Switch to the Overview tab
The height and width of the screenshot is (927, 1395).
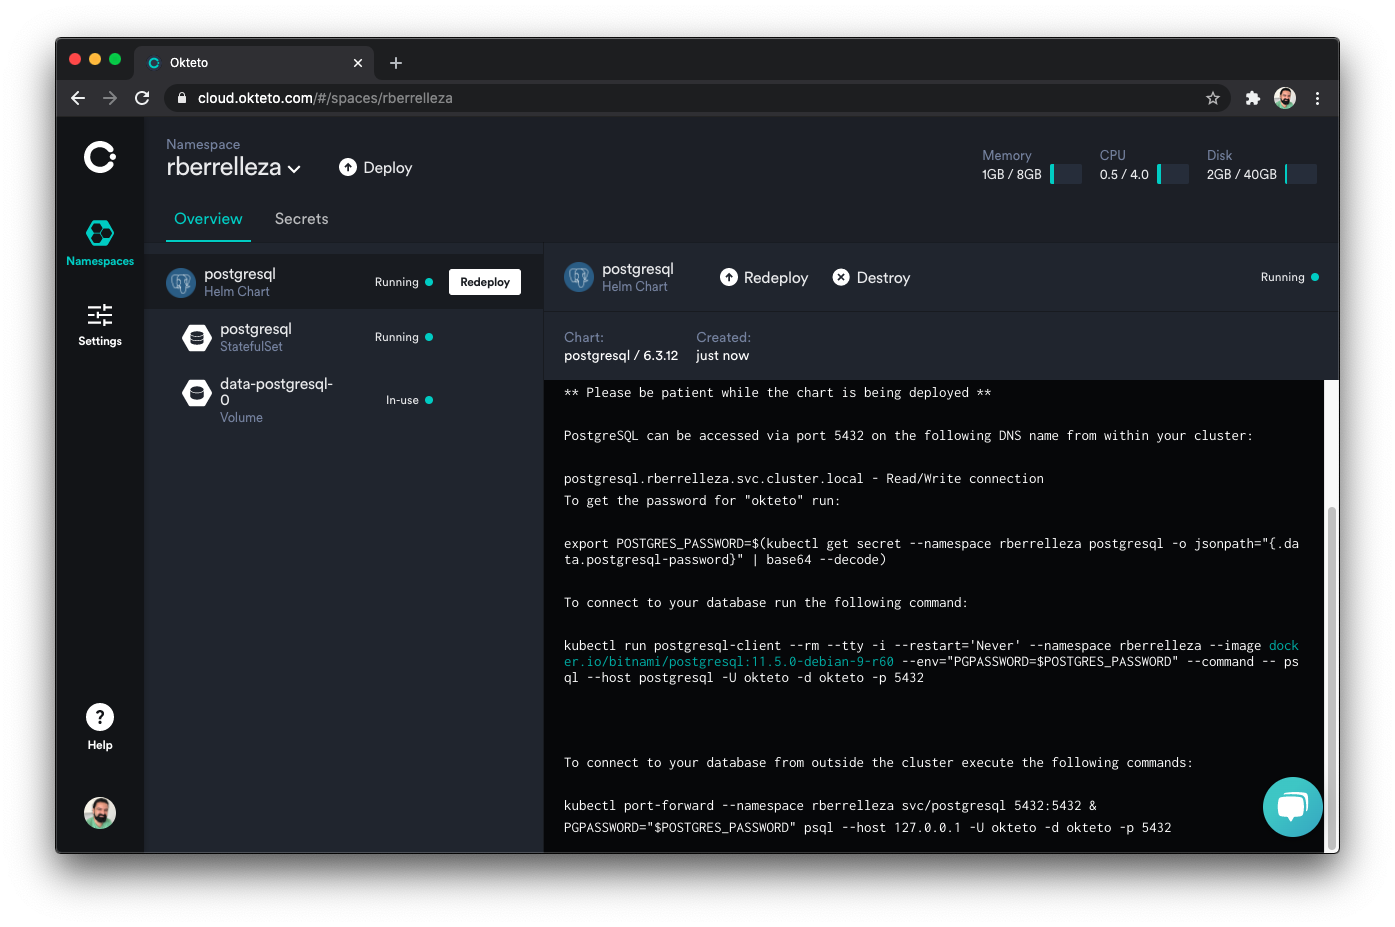[x=208, y=219]
